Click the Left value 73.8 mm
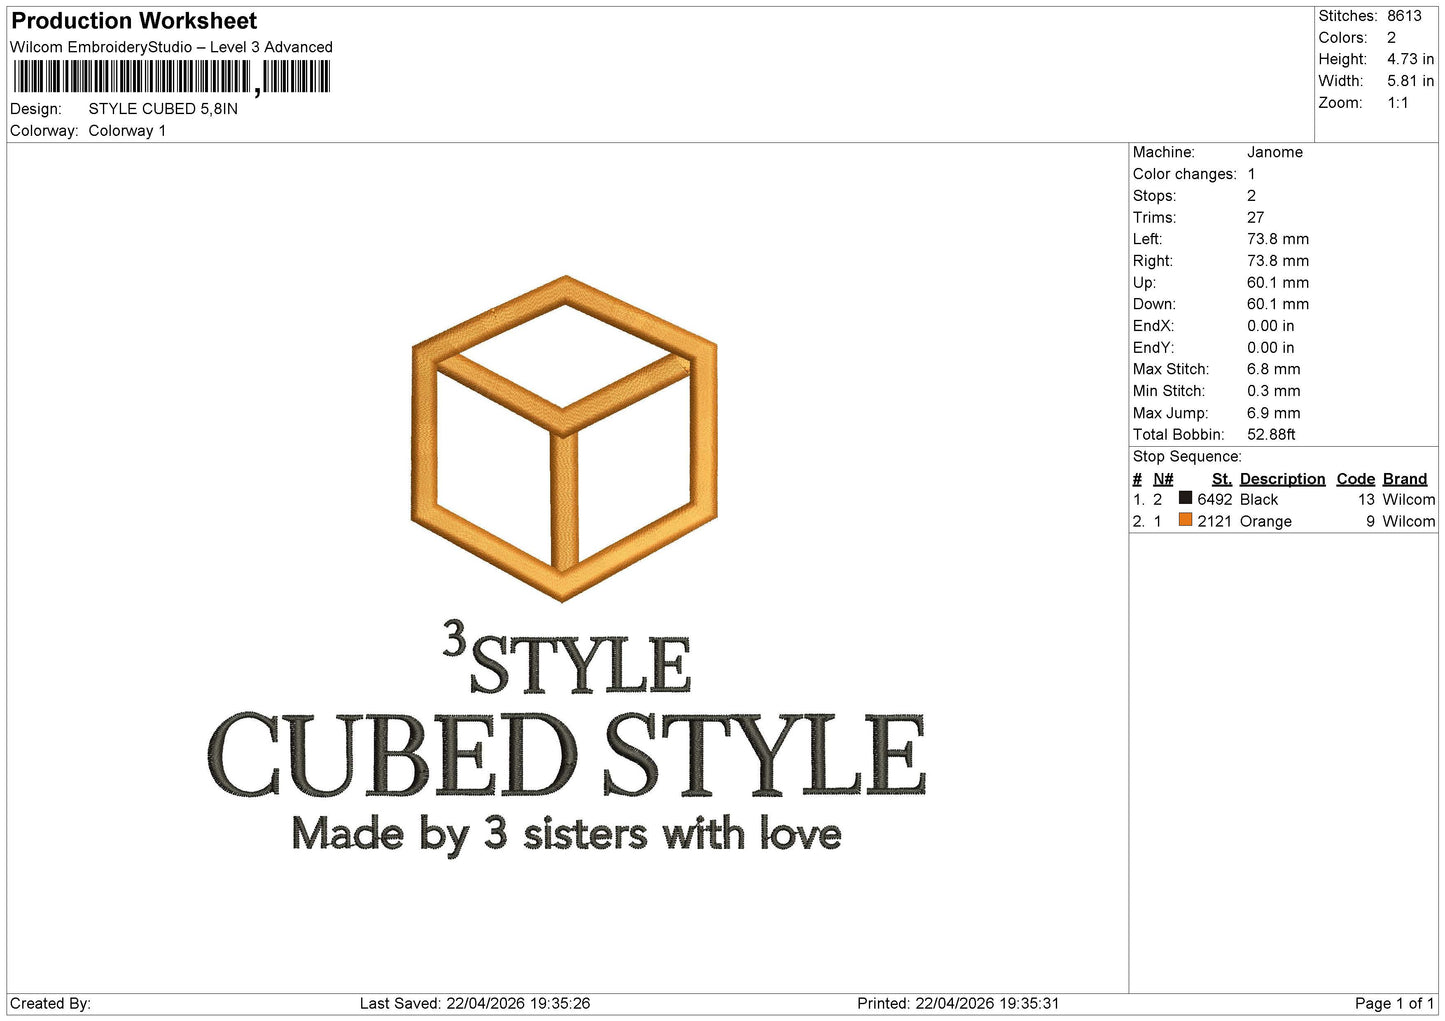The width and height of the screenshot is (1445, 1021). pyautogui.click(x=1277, y=239)
